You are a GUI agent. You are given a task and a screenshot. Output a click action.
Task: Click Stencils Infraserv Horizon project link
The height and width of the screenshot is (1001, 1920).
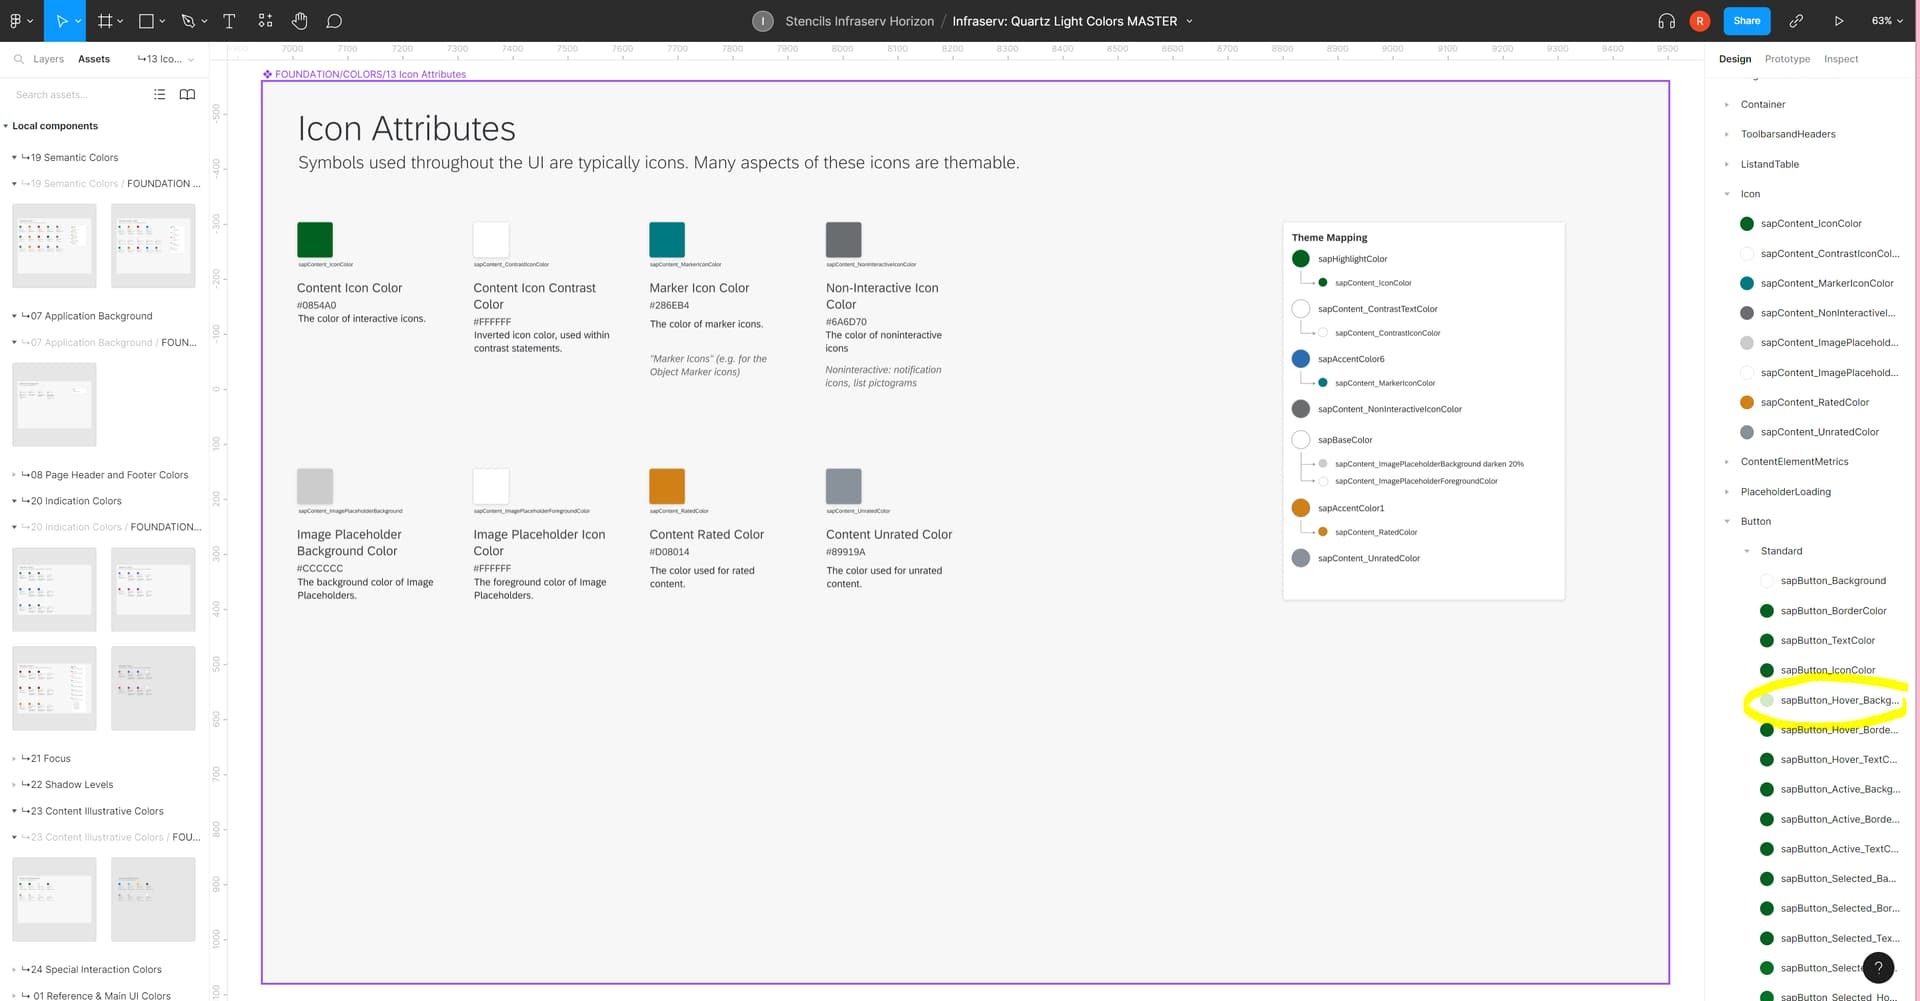859,21
